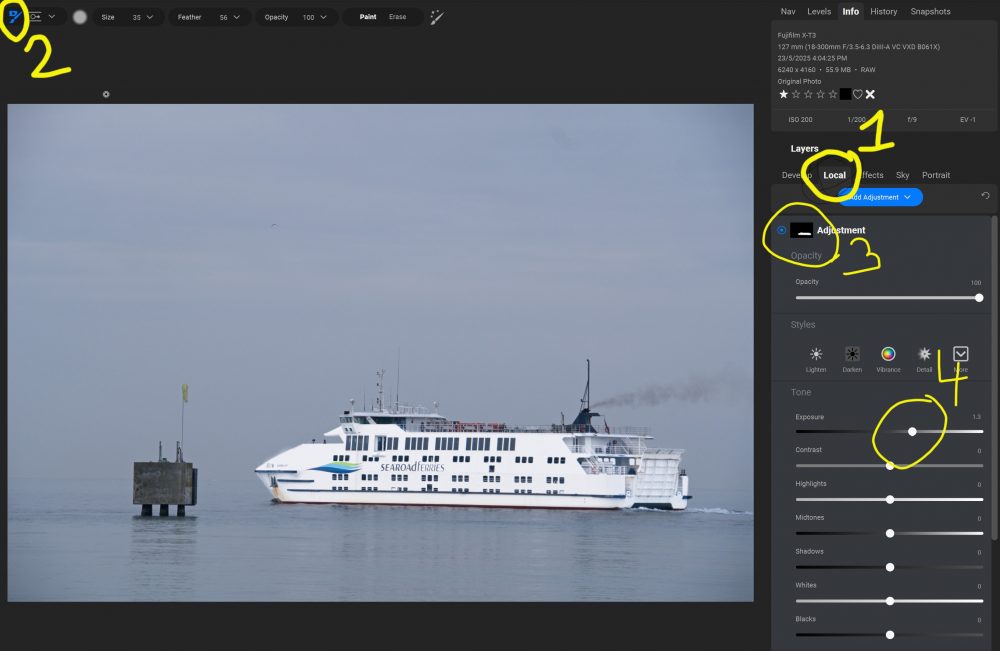The height and width of the screenshot is (651, 1000).
Task: Switch brush mode to Paint
Action: [368, 17]
